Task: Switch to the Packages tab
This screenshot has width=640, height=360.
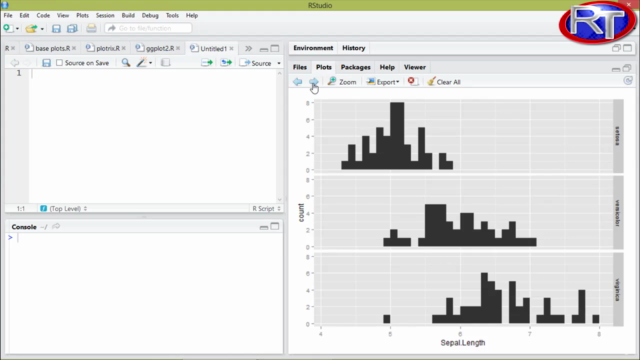Action: pyautogui.click(x=356, y=67)
